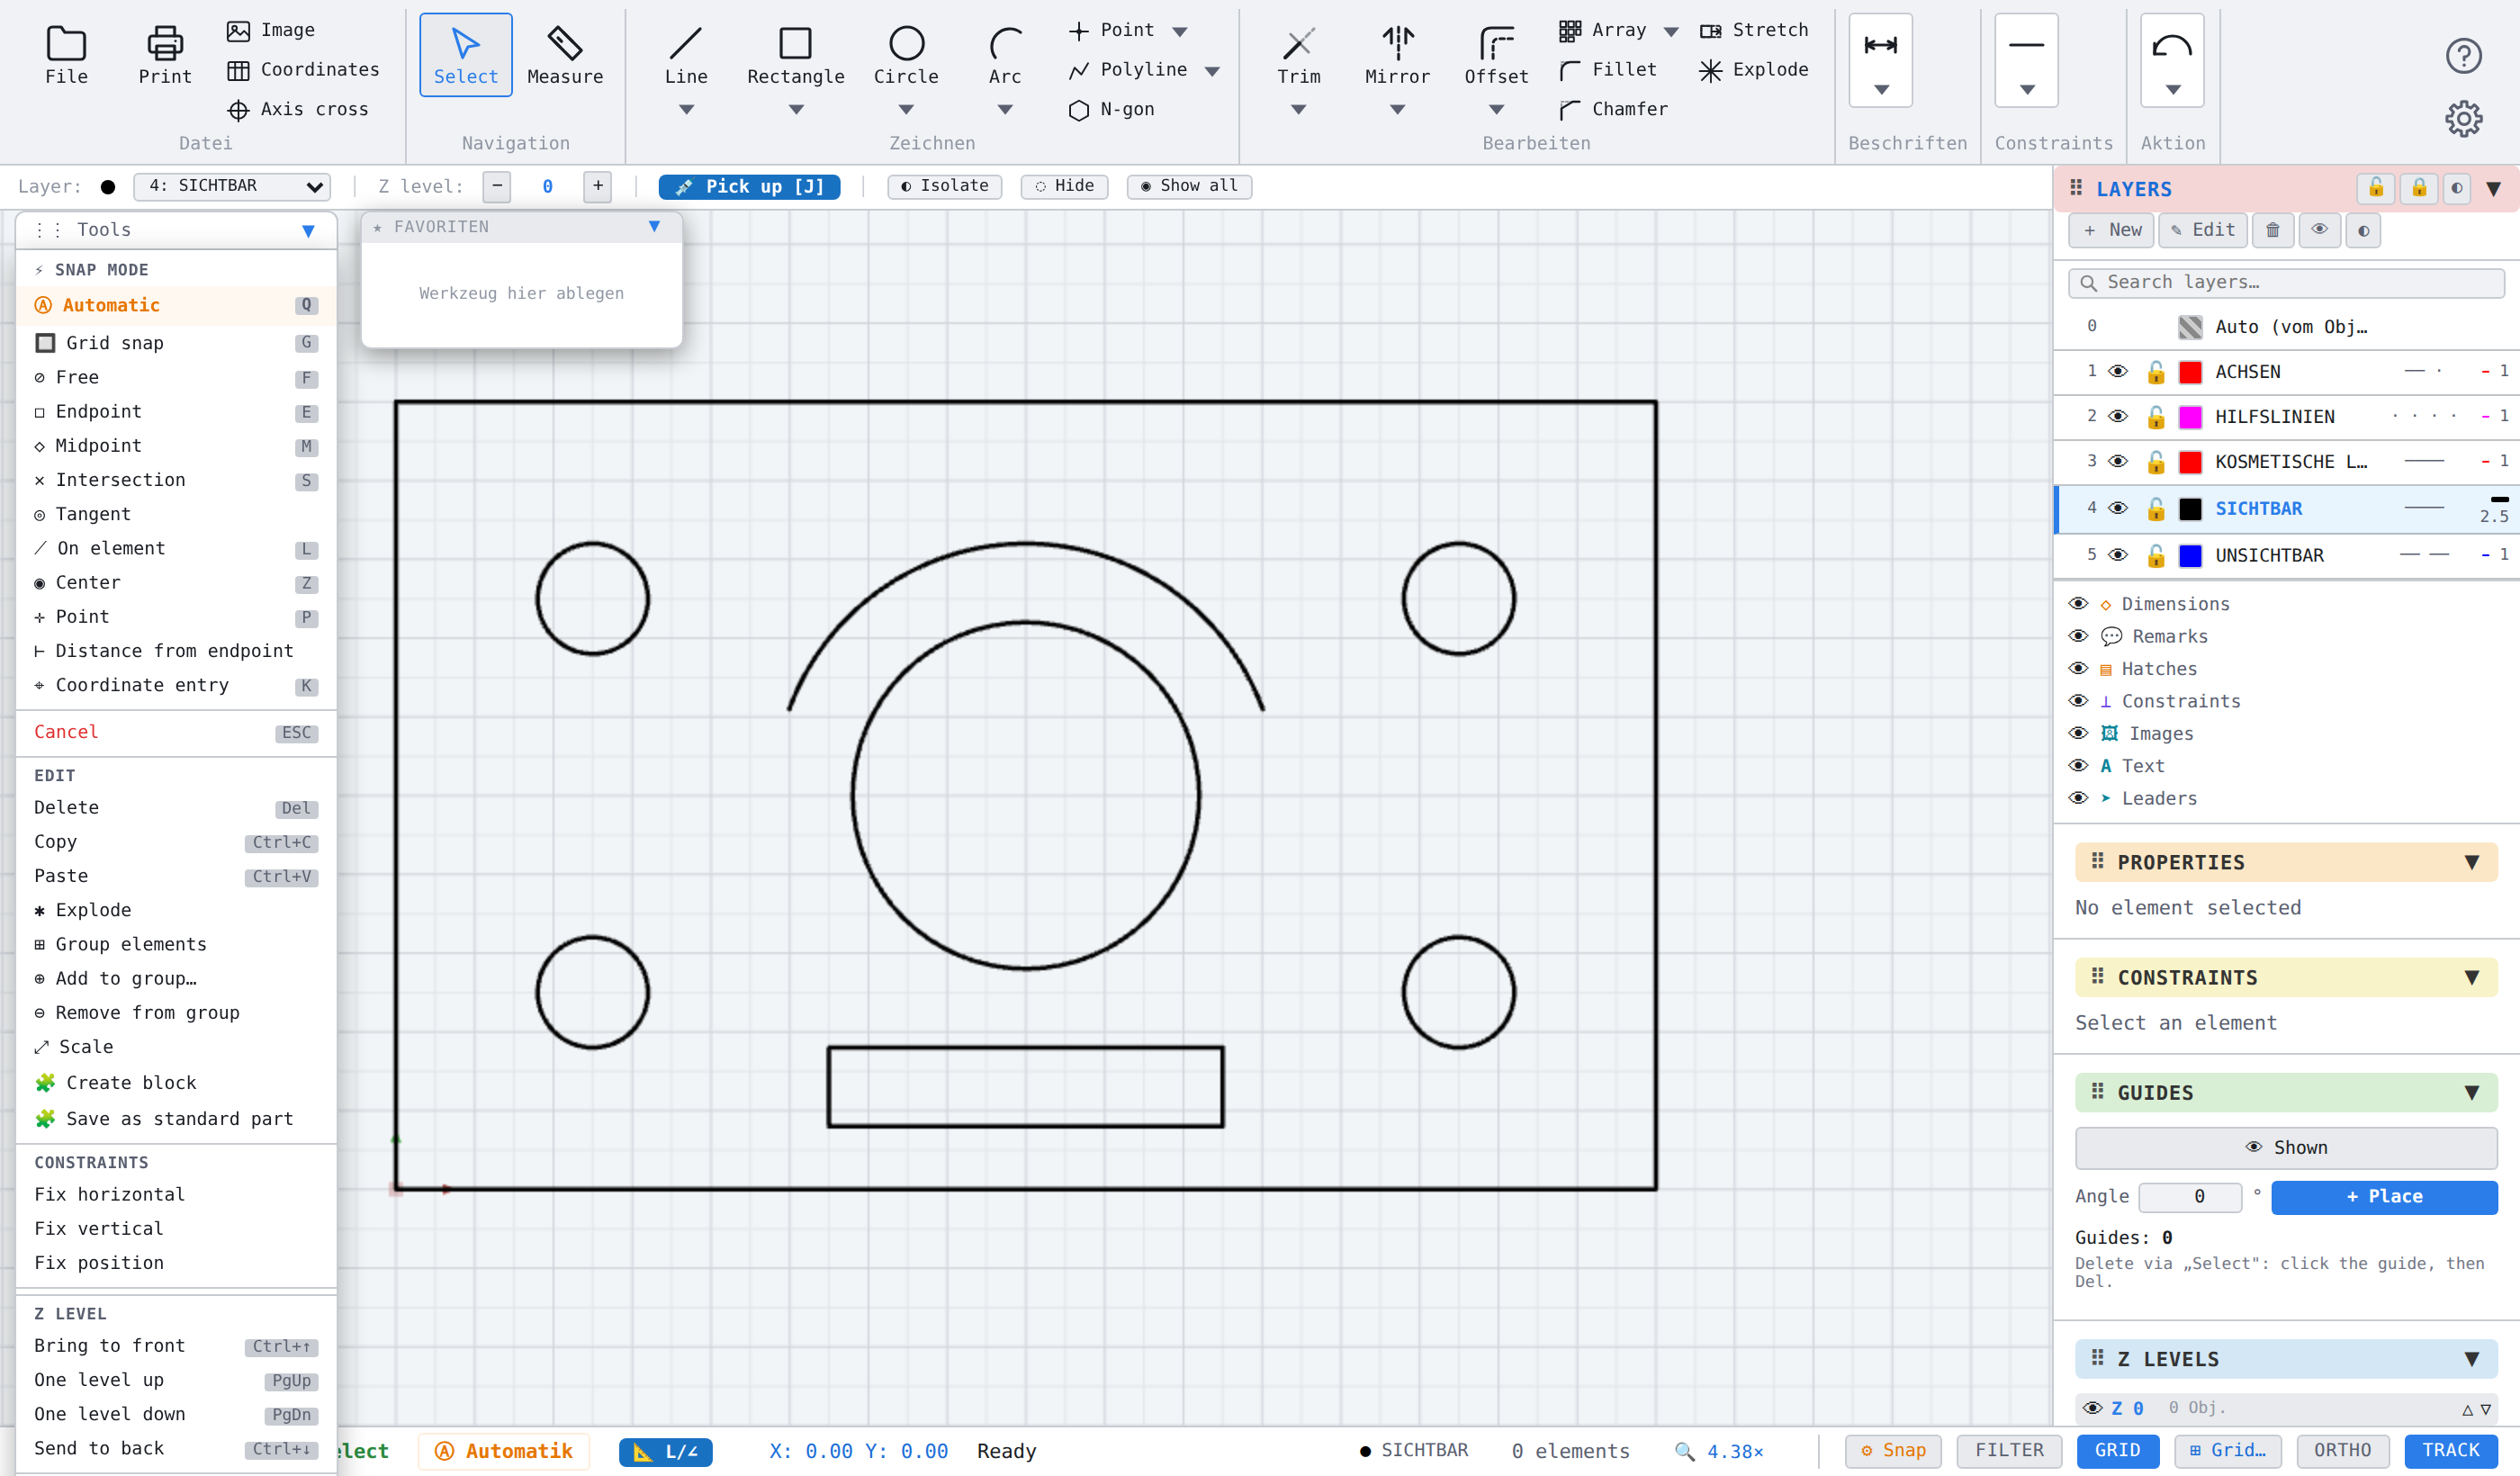The width and height of the screenshot is (2520, 1476).
Task: Collapse the FAVORITEN panel
Action: 654,227
